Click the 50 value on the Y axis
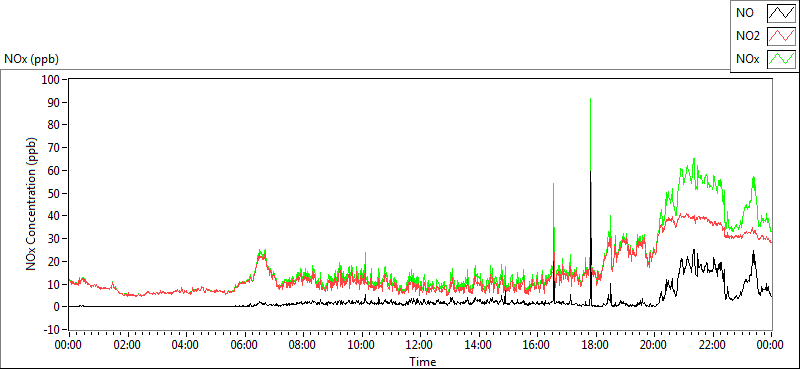This screenshot has width=800, height=369. pyautogui.click(x=55, y=193)
